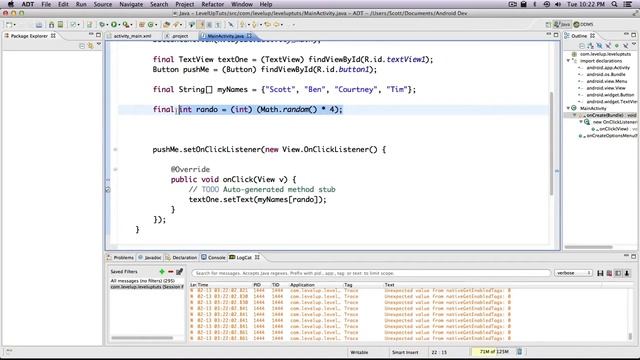Image resolution: width=640 pixels, height=360 pixels.
Task: Click the Open Type toolbar icon
Action: tap(166, 24)
